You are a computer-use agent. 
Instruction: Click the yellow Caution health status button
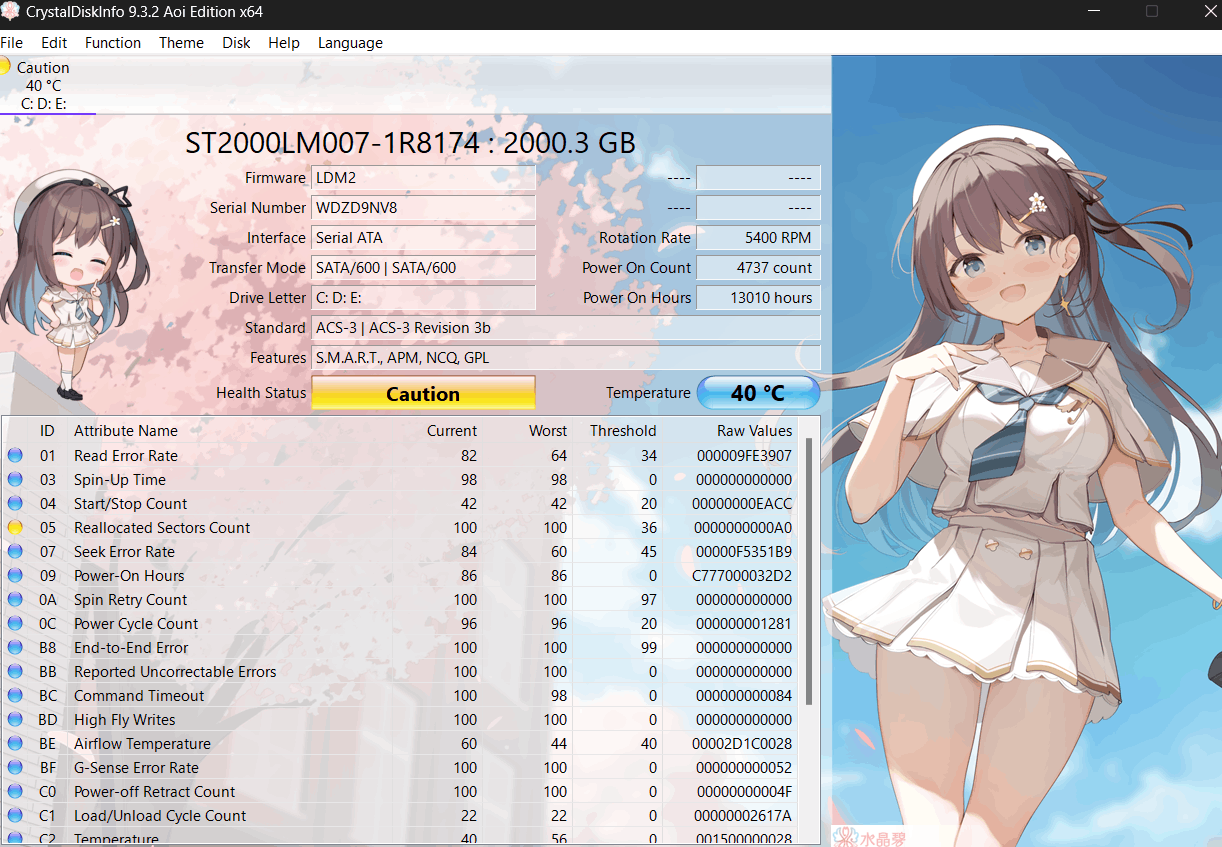pyautogui.click(x=423, y=393)
